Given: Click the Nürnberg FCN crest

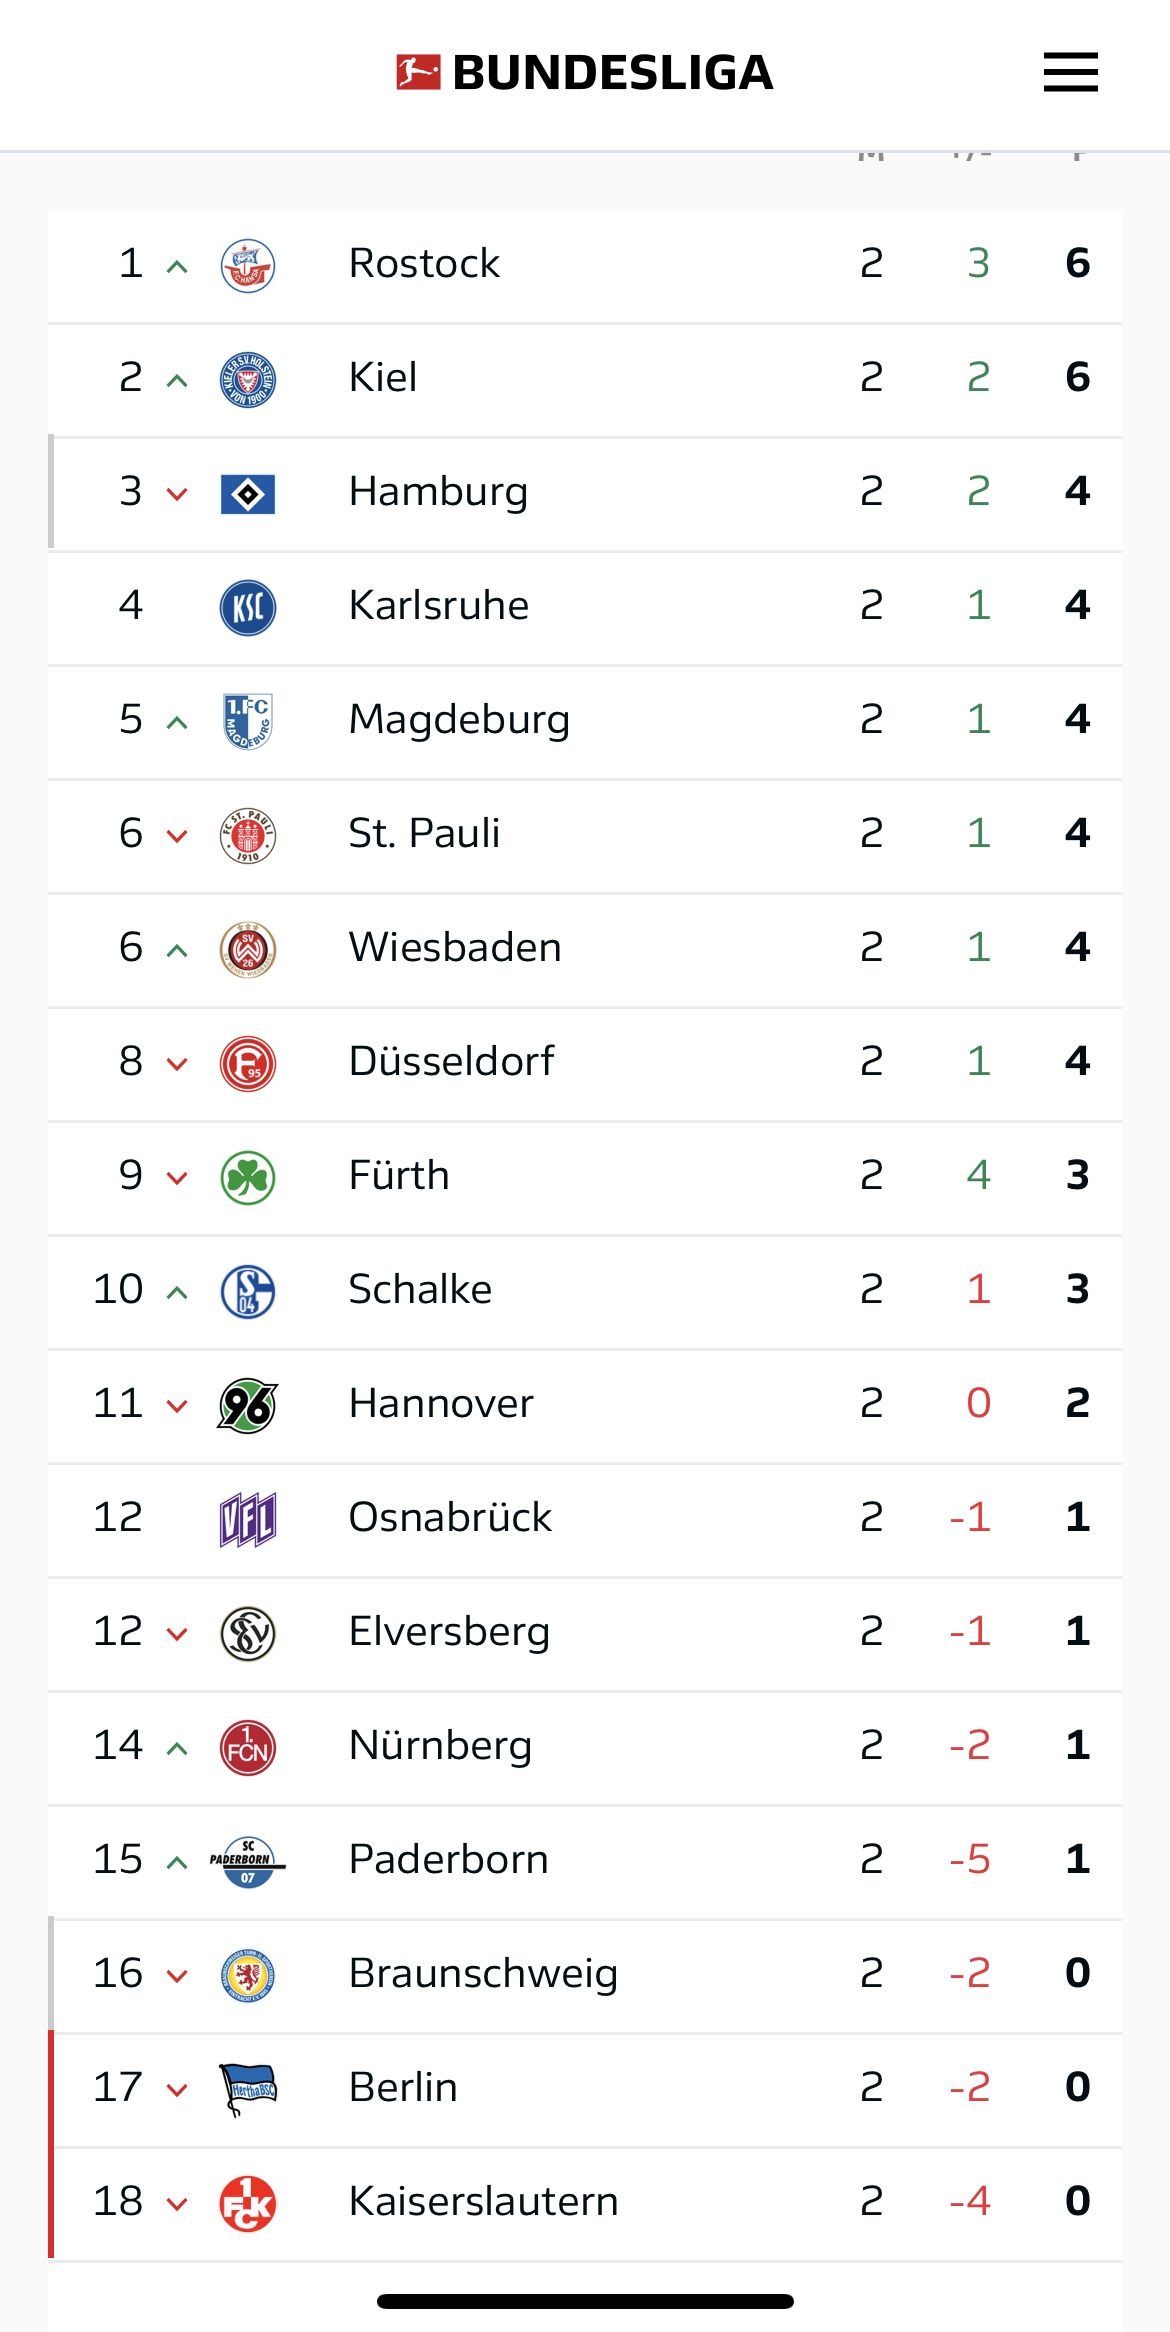Looking at the screenshot, I should (248, 1747).
